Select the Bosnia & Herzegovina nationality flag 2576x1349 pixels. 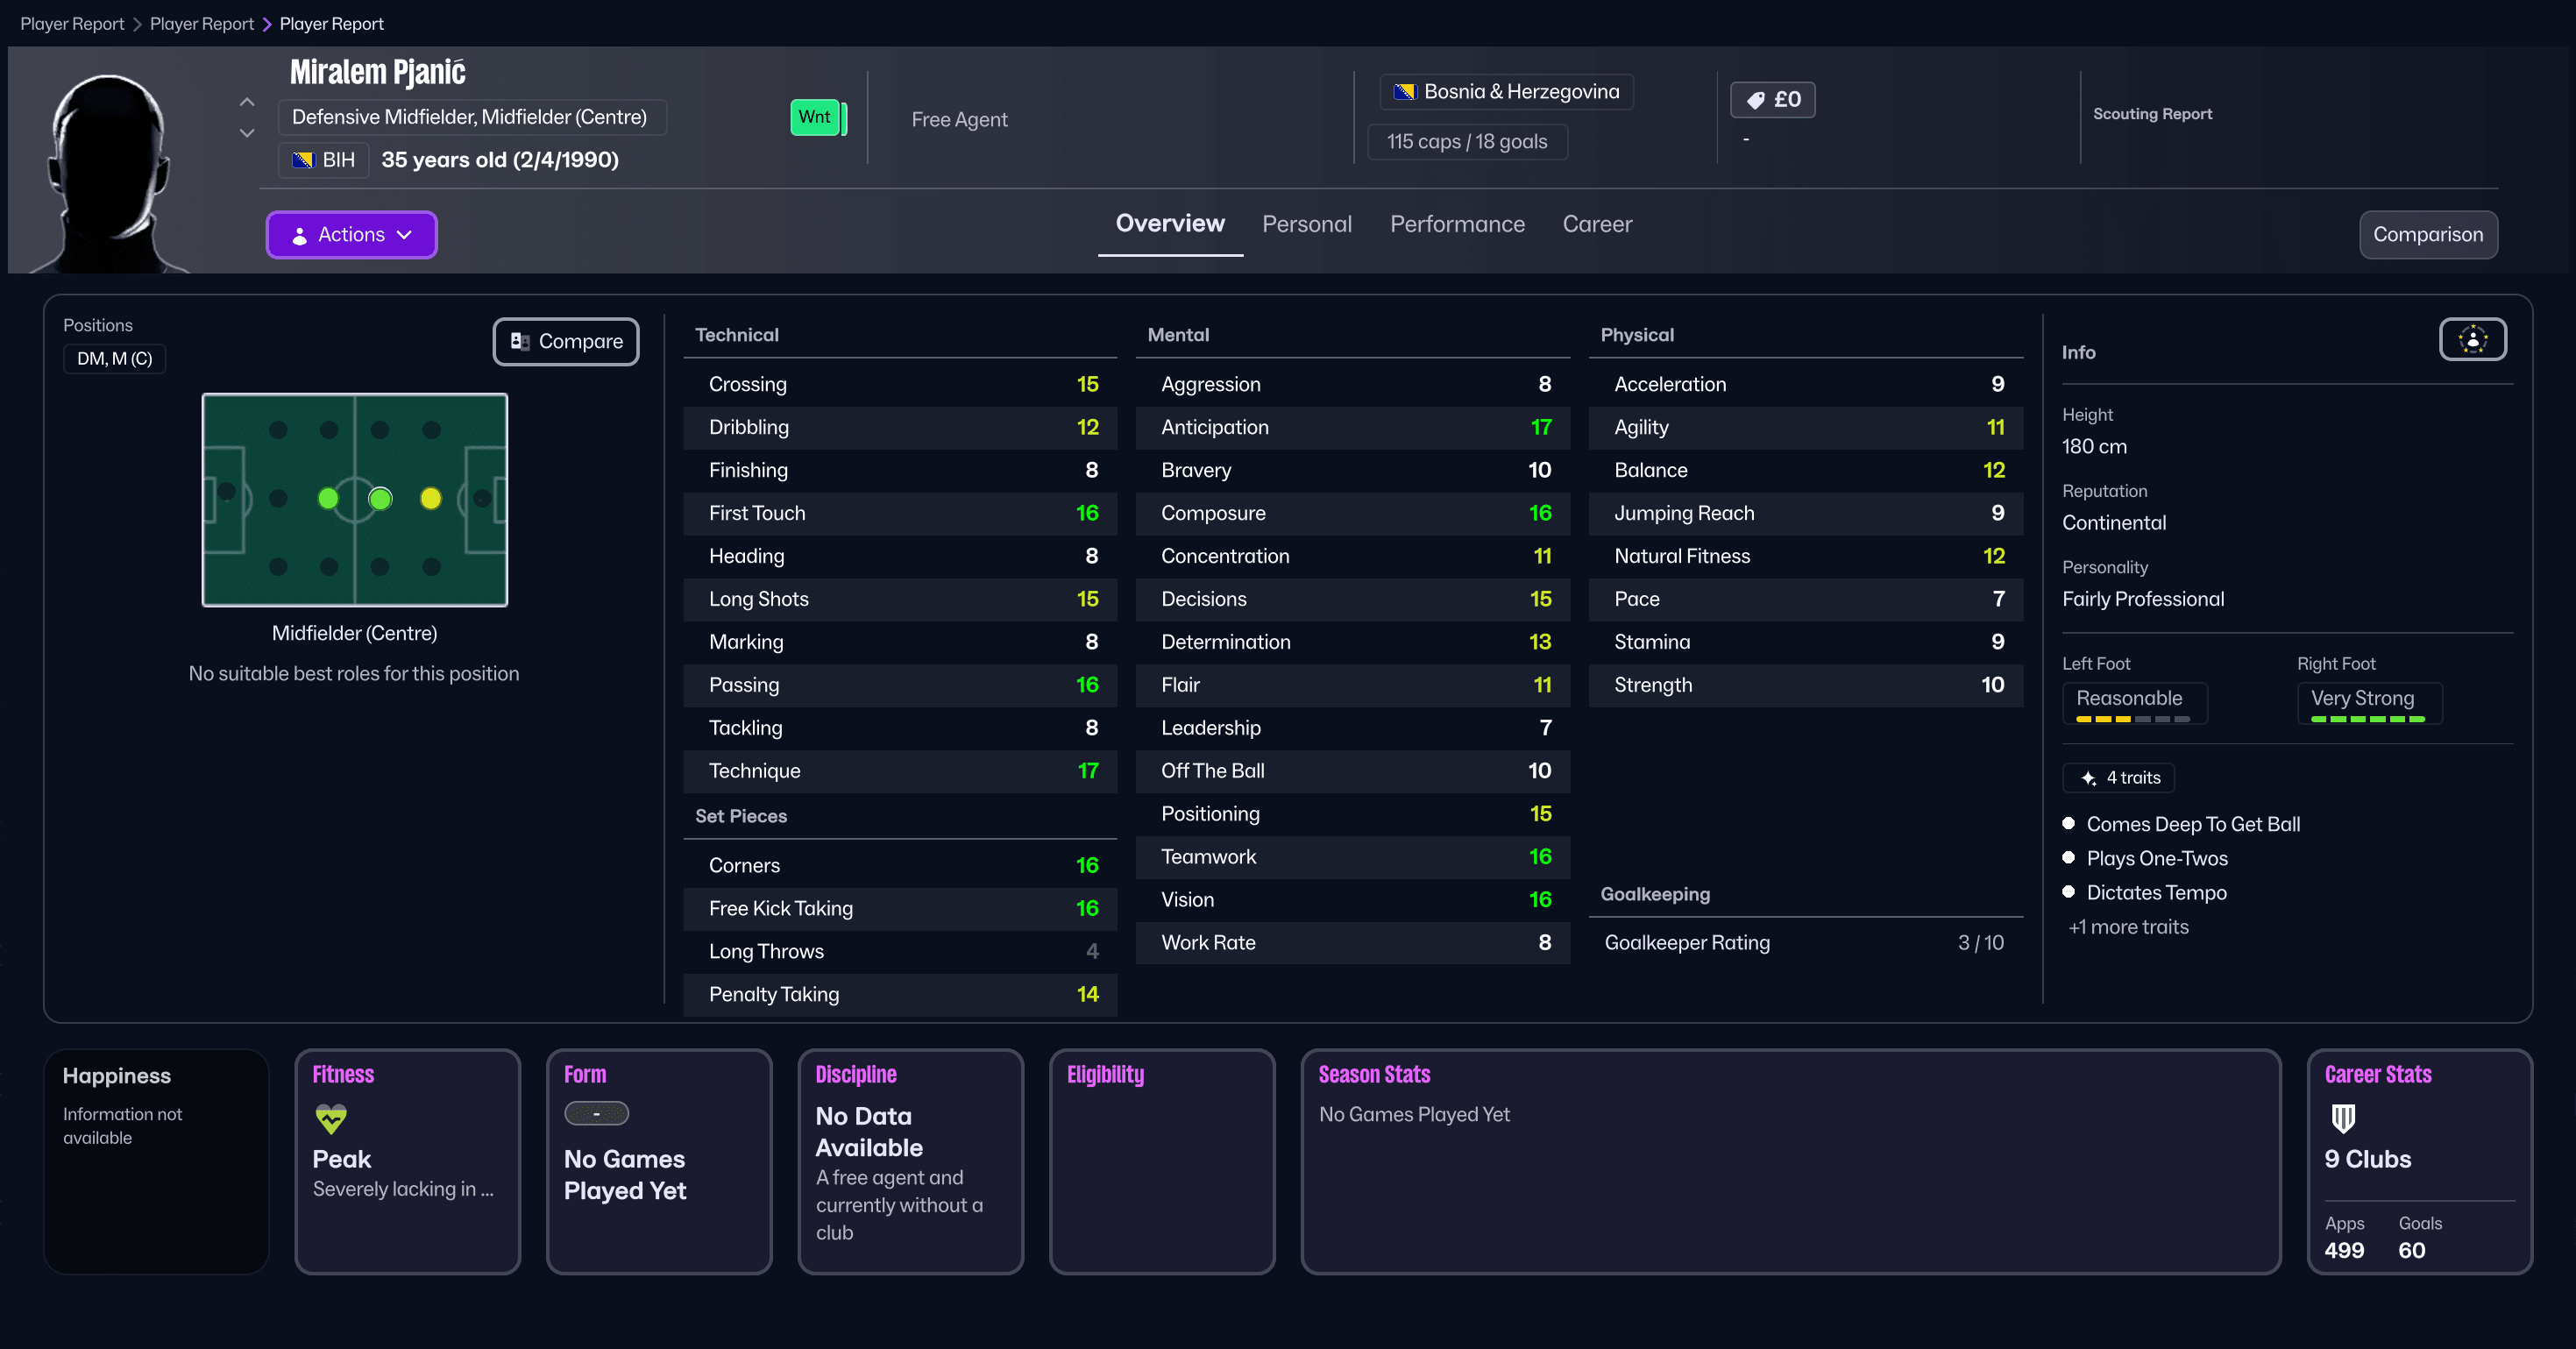1405,91
